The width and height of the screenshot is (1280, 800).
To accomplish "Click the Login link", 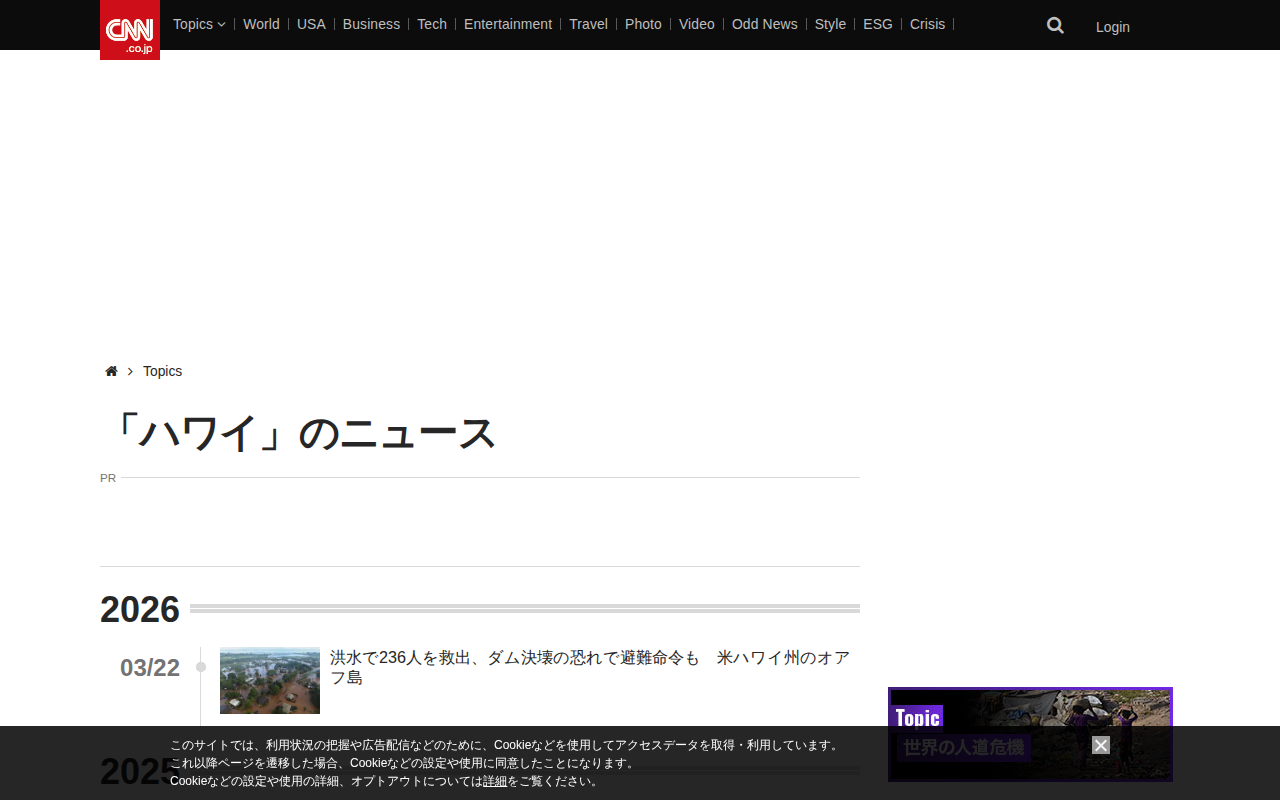I will (x=1112, y=27).
